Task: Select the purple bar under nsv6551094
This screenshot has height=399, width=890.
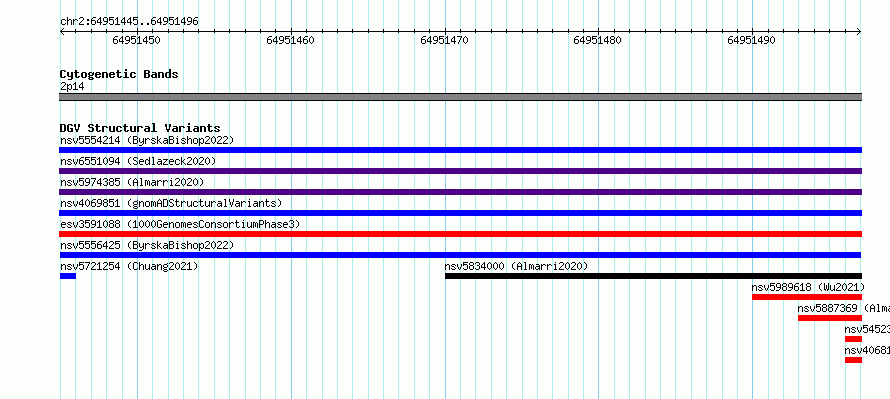Action: click(x=460, y=171)
